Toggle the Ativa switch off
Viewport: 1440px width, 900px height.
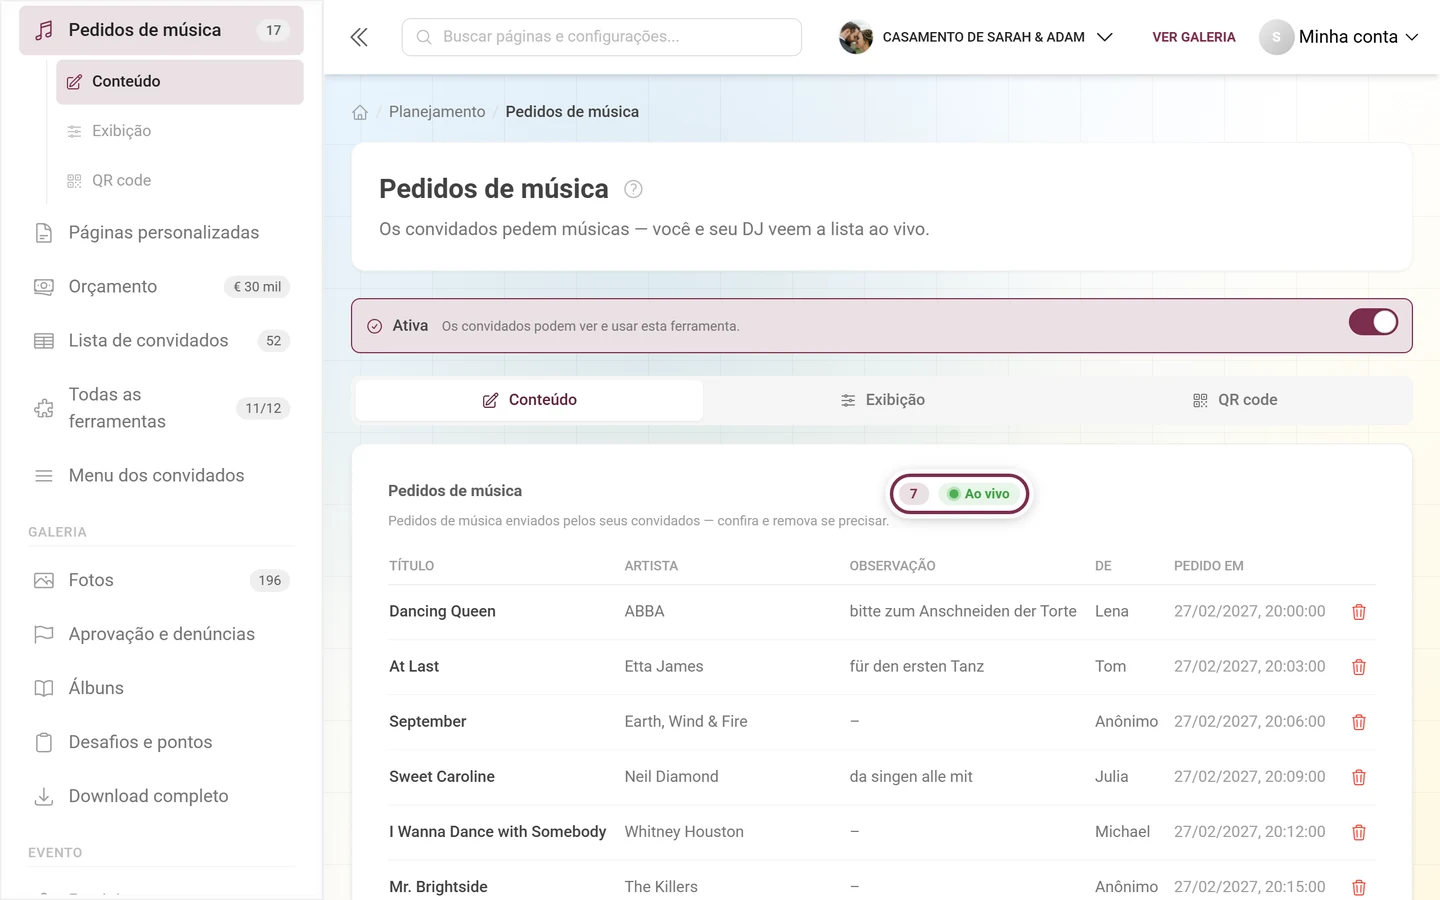pyautogui.click(x=1373, y=322)
